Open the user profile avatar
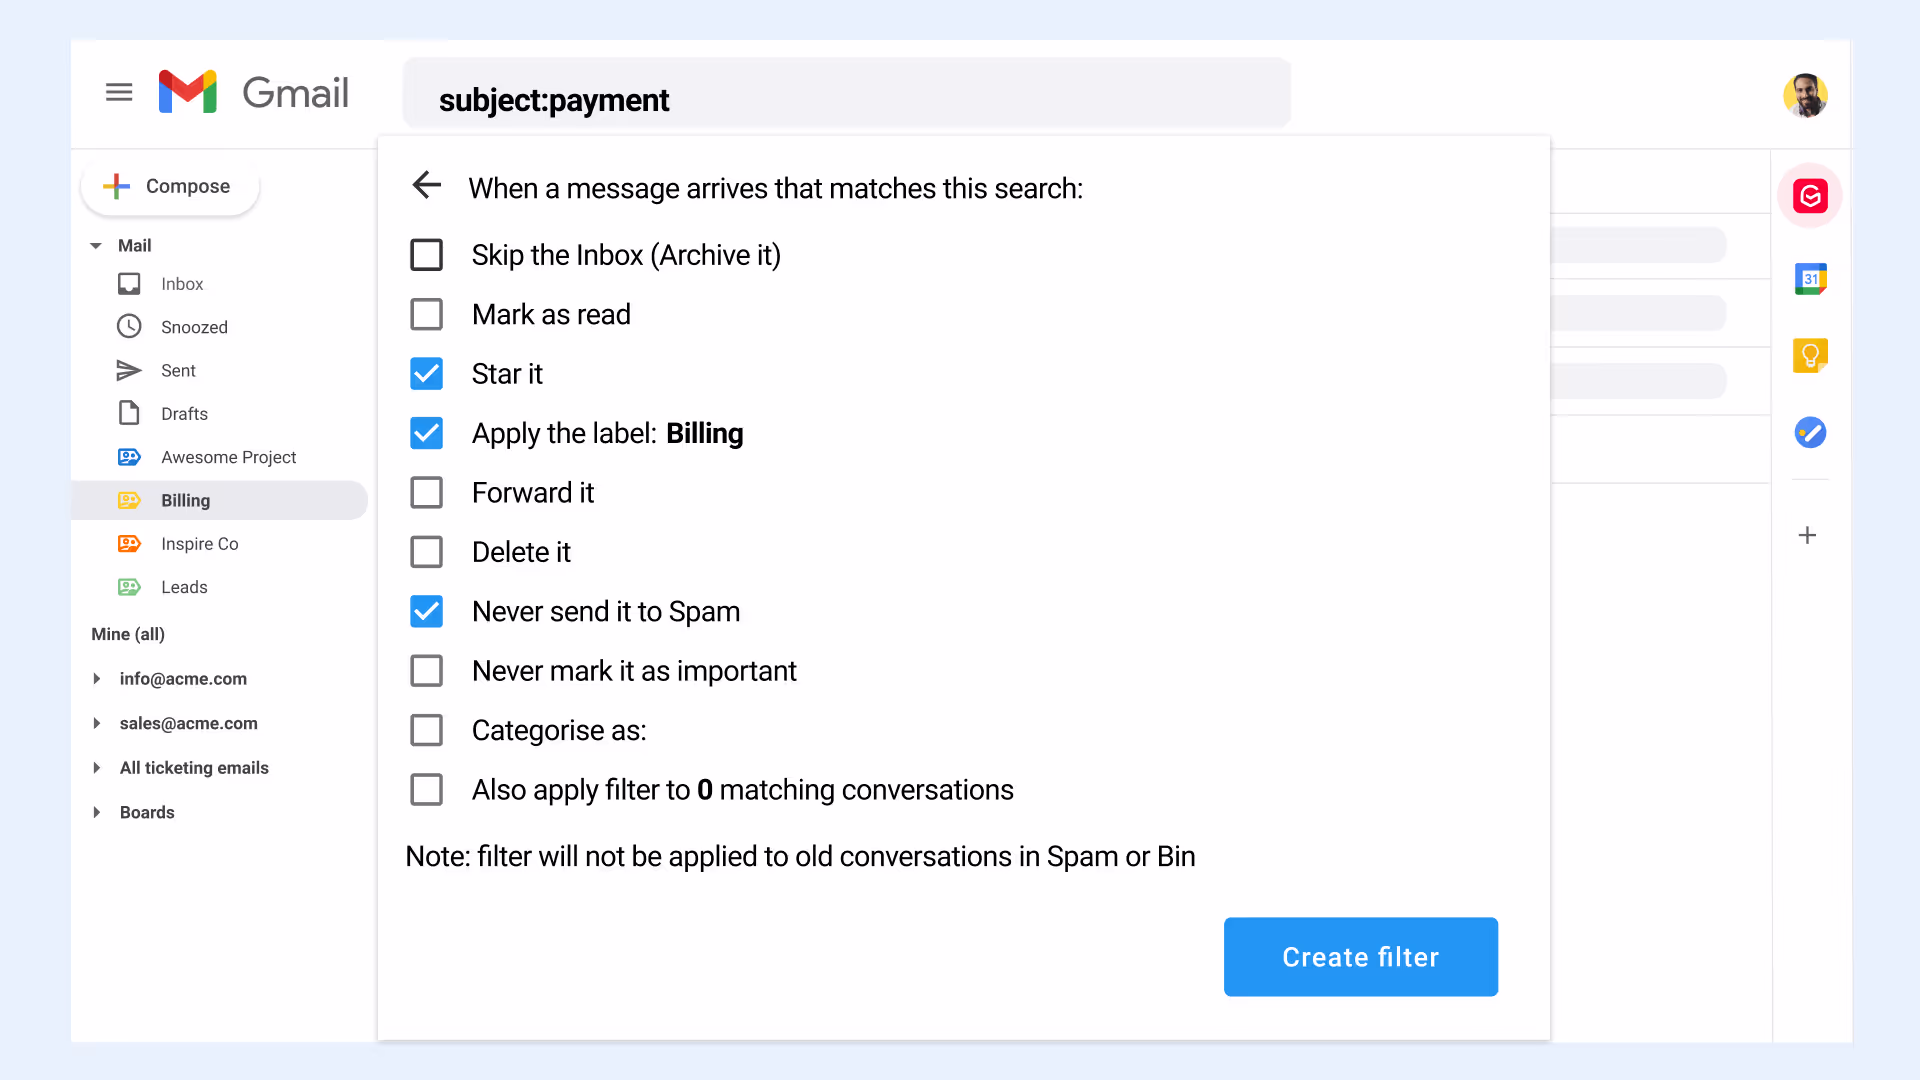1920x1080 pixels. coord(1805,96)
